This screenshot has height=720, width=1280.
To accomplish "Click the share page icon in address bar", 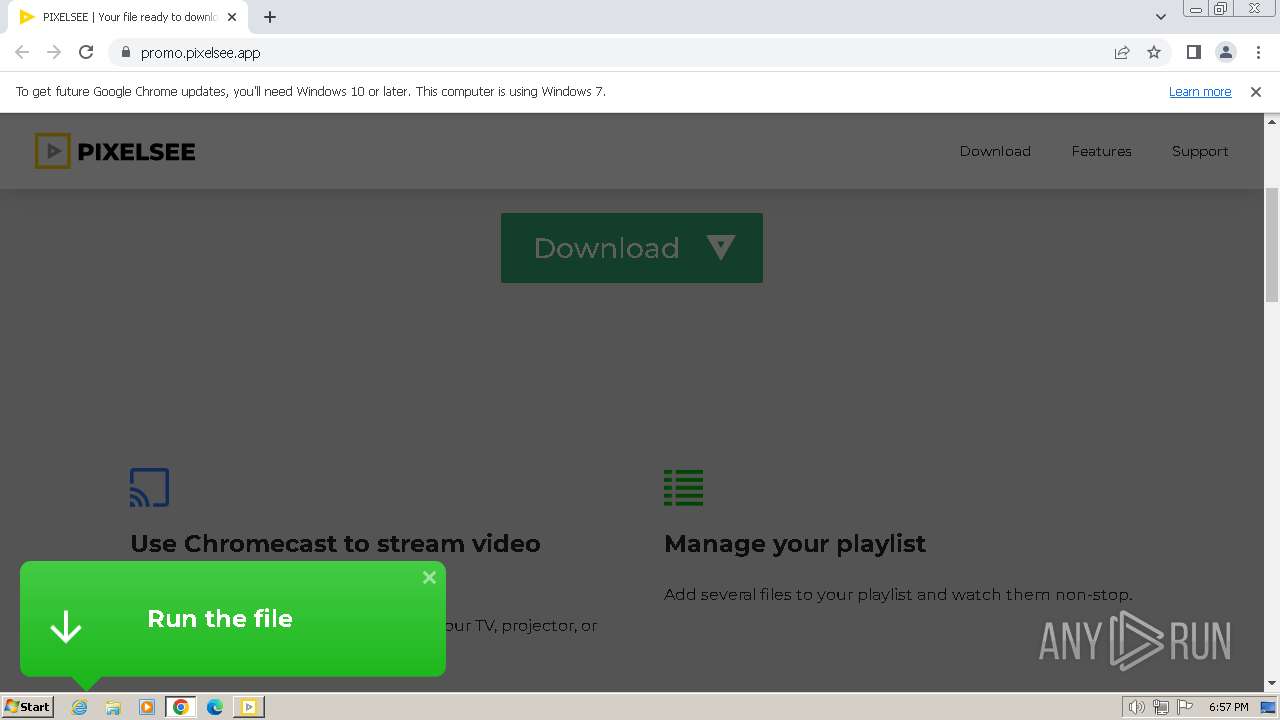I will (1122, 52).
